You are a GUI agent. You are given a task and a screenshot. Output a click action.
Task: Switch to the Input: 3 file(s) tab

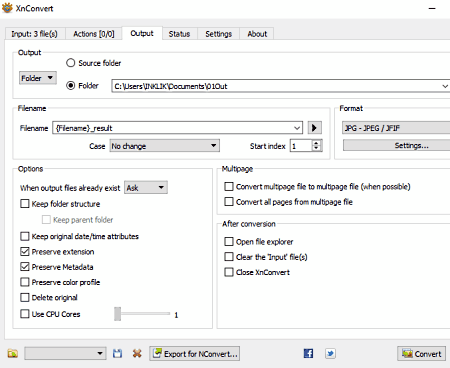(35, 34)
